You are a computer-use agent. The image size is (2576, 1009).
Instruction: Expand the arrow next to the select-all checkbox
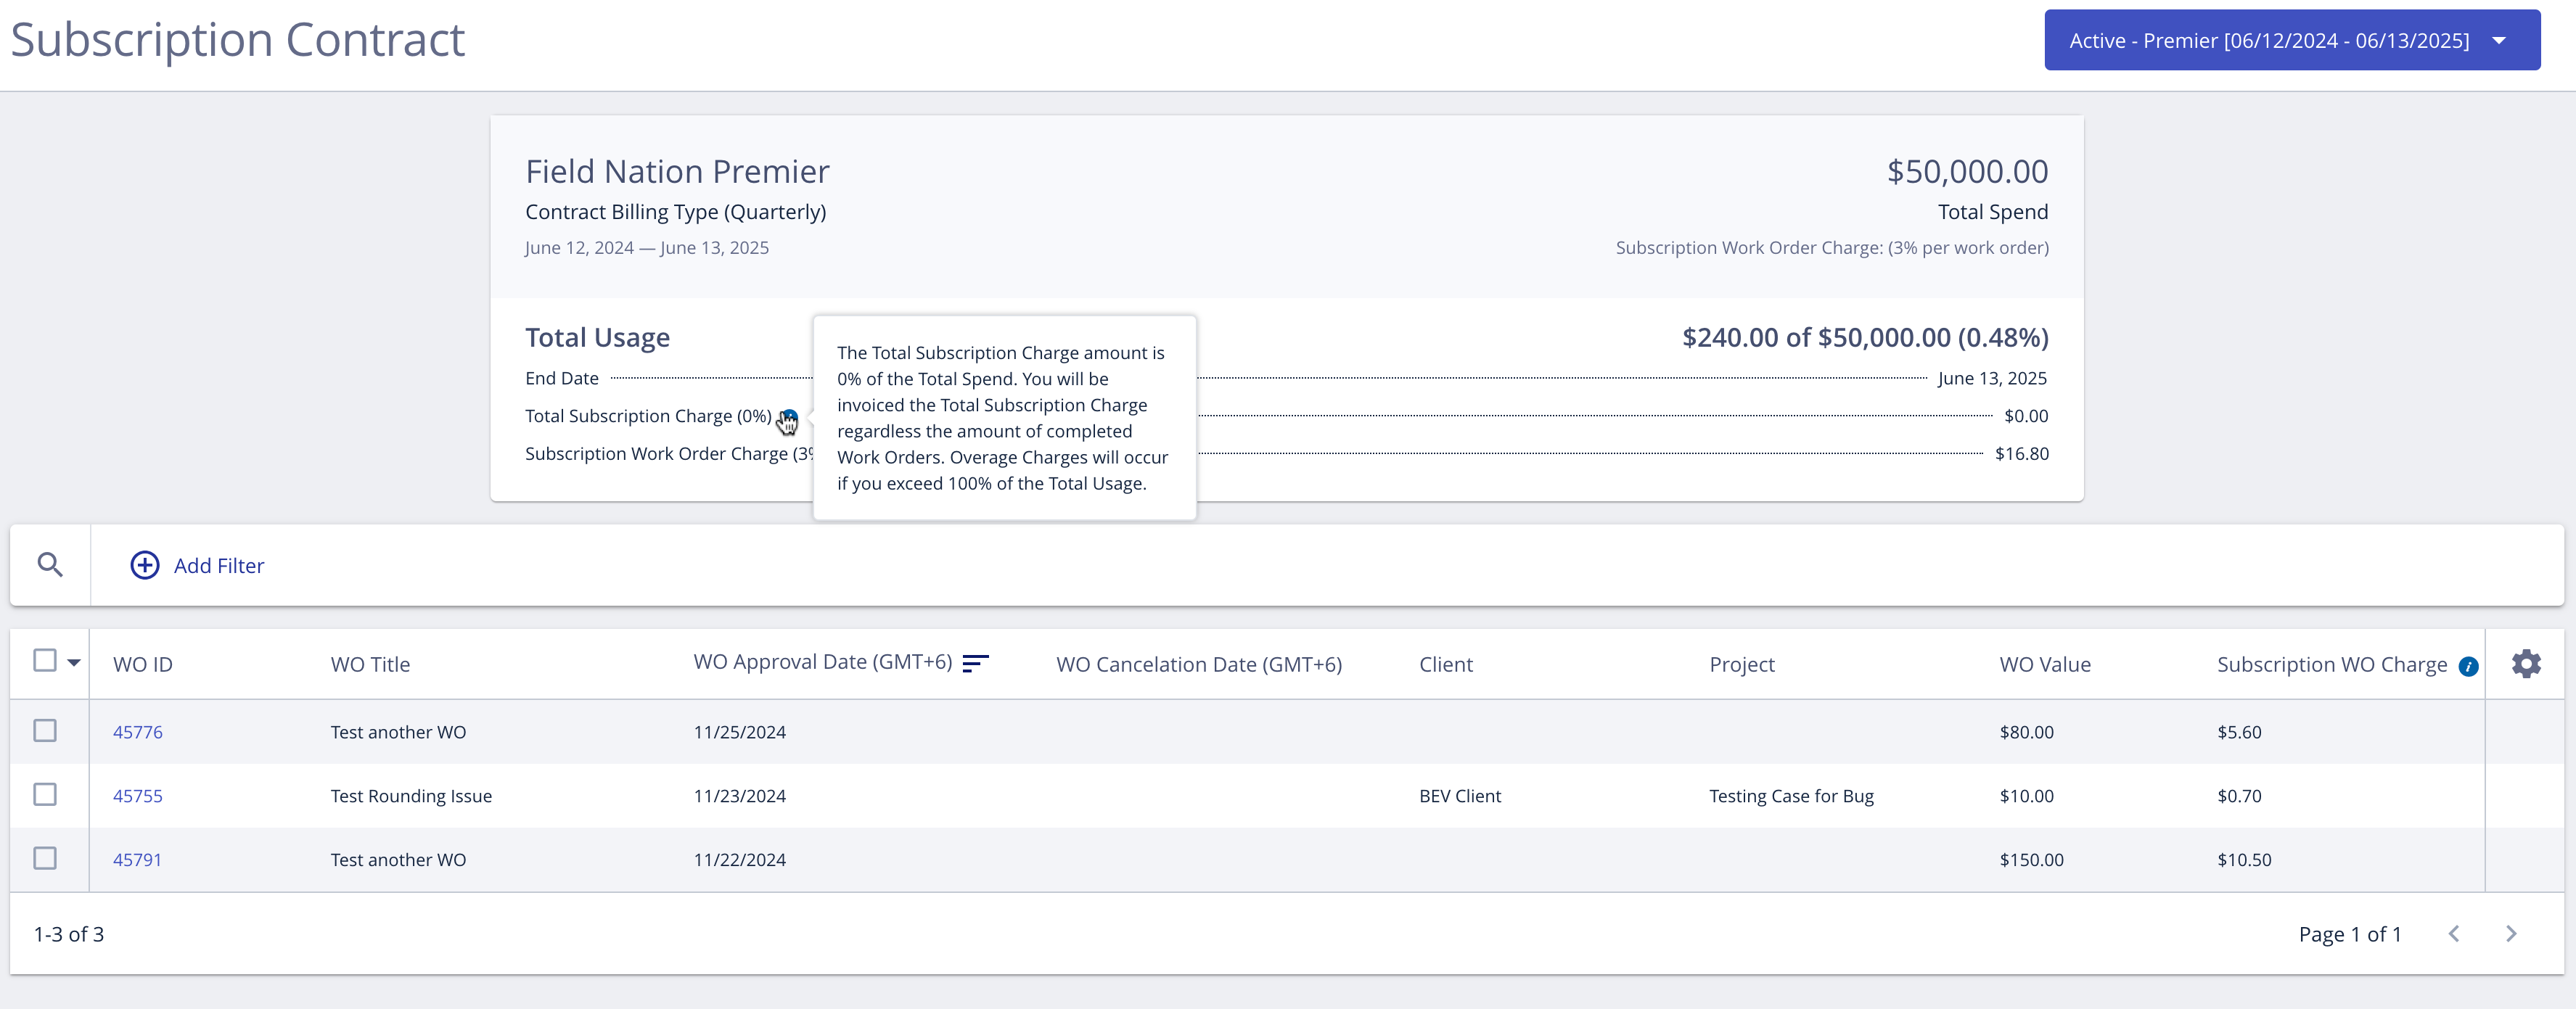coord(72,663)
